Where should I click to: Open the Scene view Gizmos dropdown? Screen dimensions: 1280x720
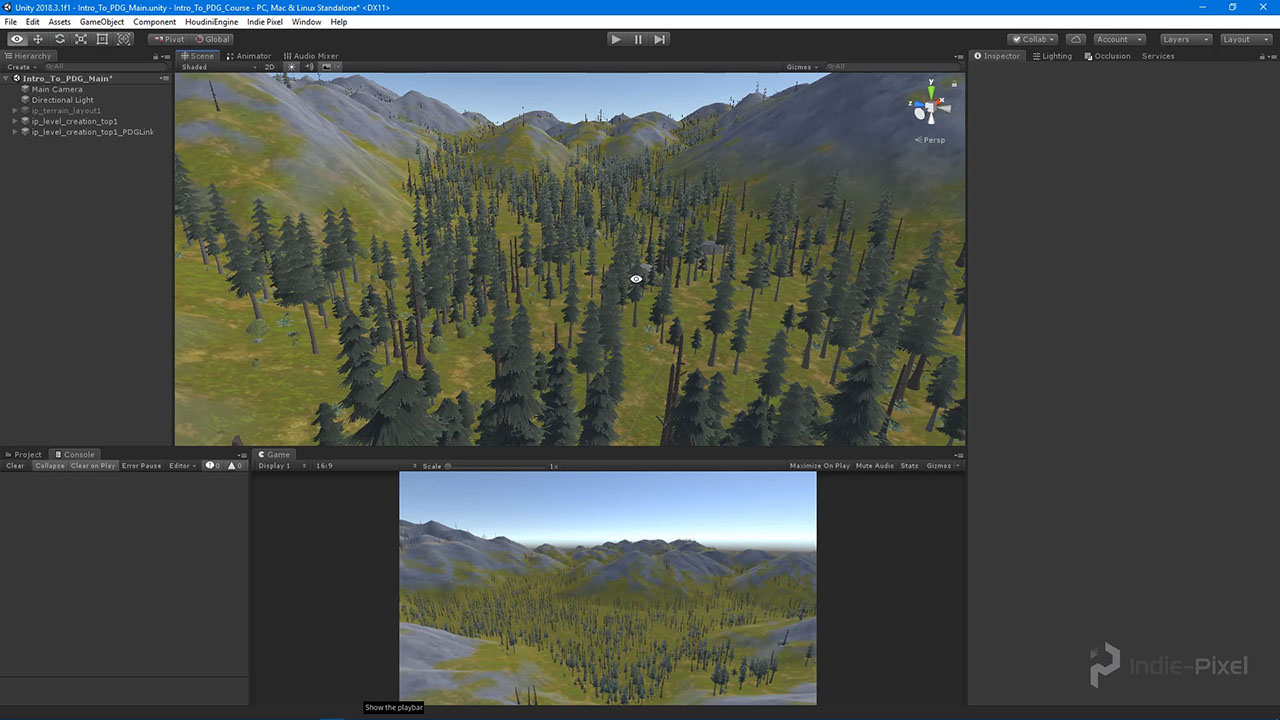coord(802,67)
